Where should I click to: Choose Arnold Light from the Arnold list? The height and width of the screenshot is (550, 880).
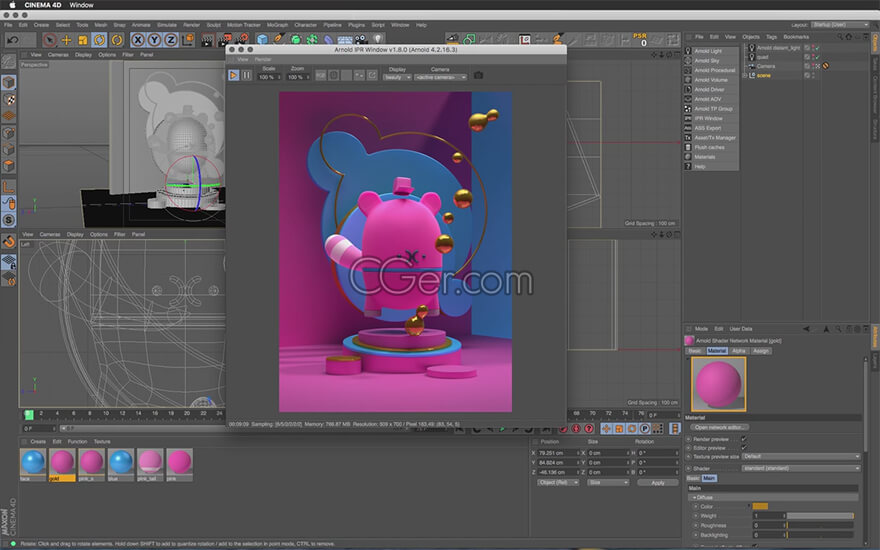tap(710, 51)
